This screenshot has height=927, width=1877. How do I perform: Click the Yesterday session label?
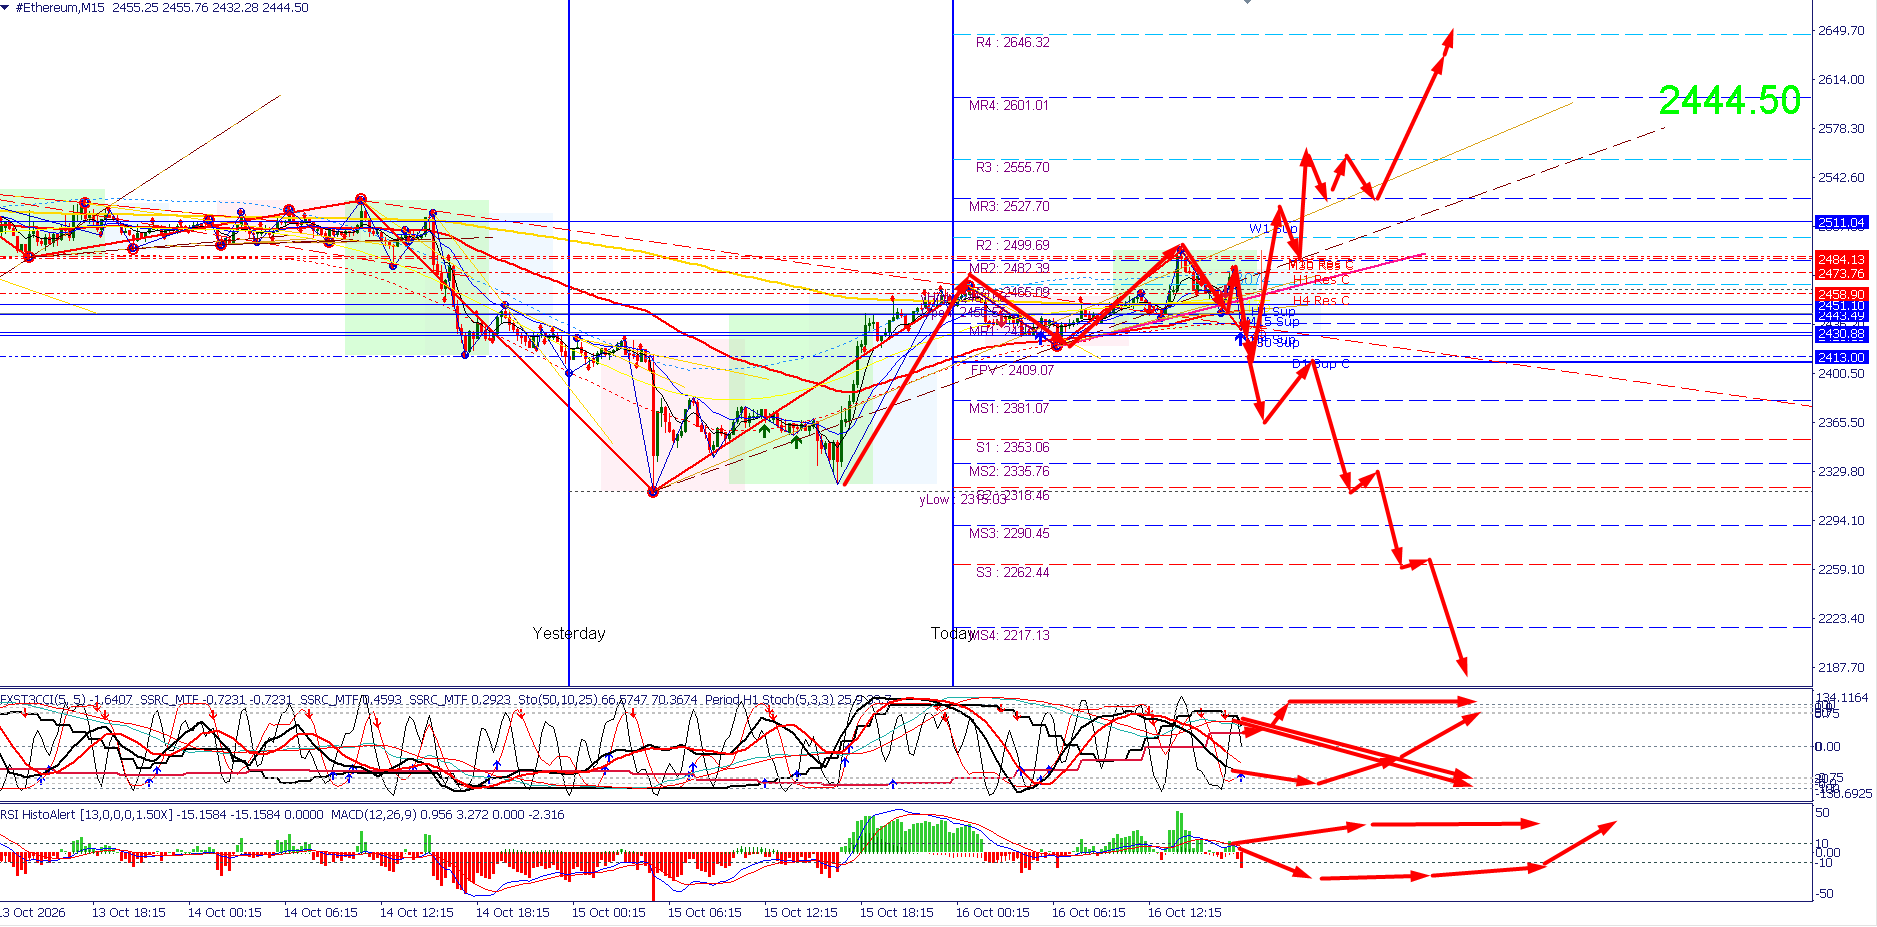click(569, 633)
